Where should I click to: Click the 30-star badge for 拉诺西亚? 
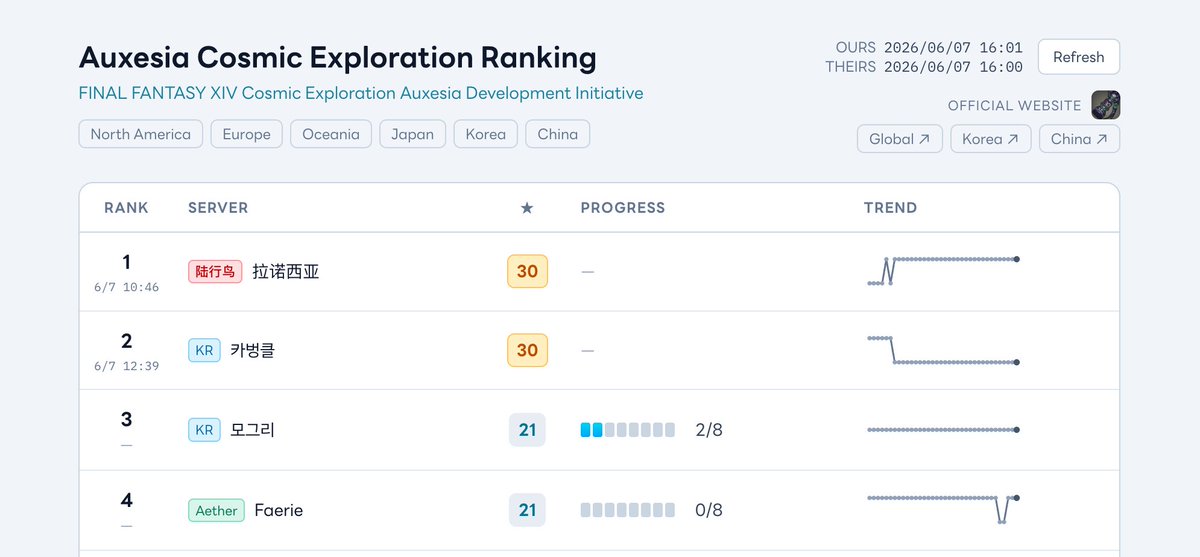click(527, 271)
